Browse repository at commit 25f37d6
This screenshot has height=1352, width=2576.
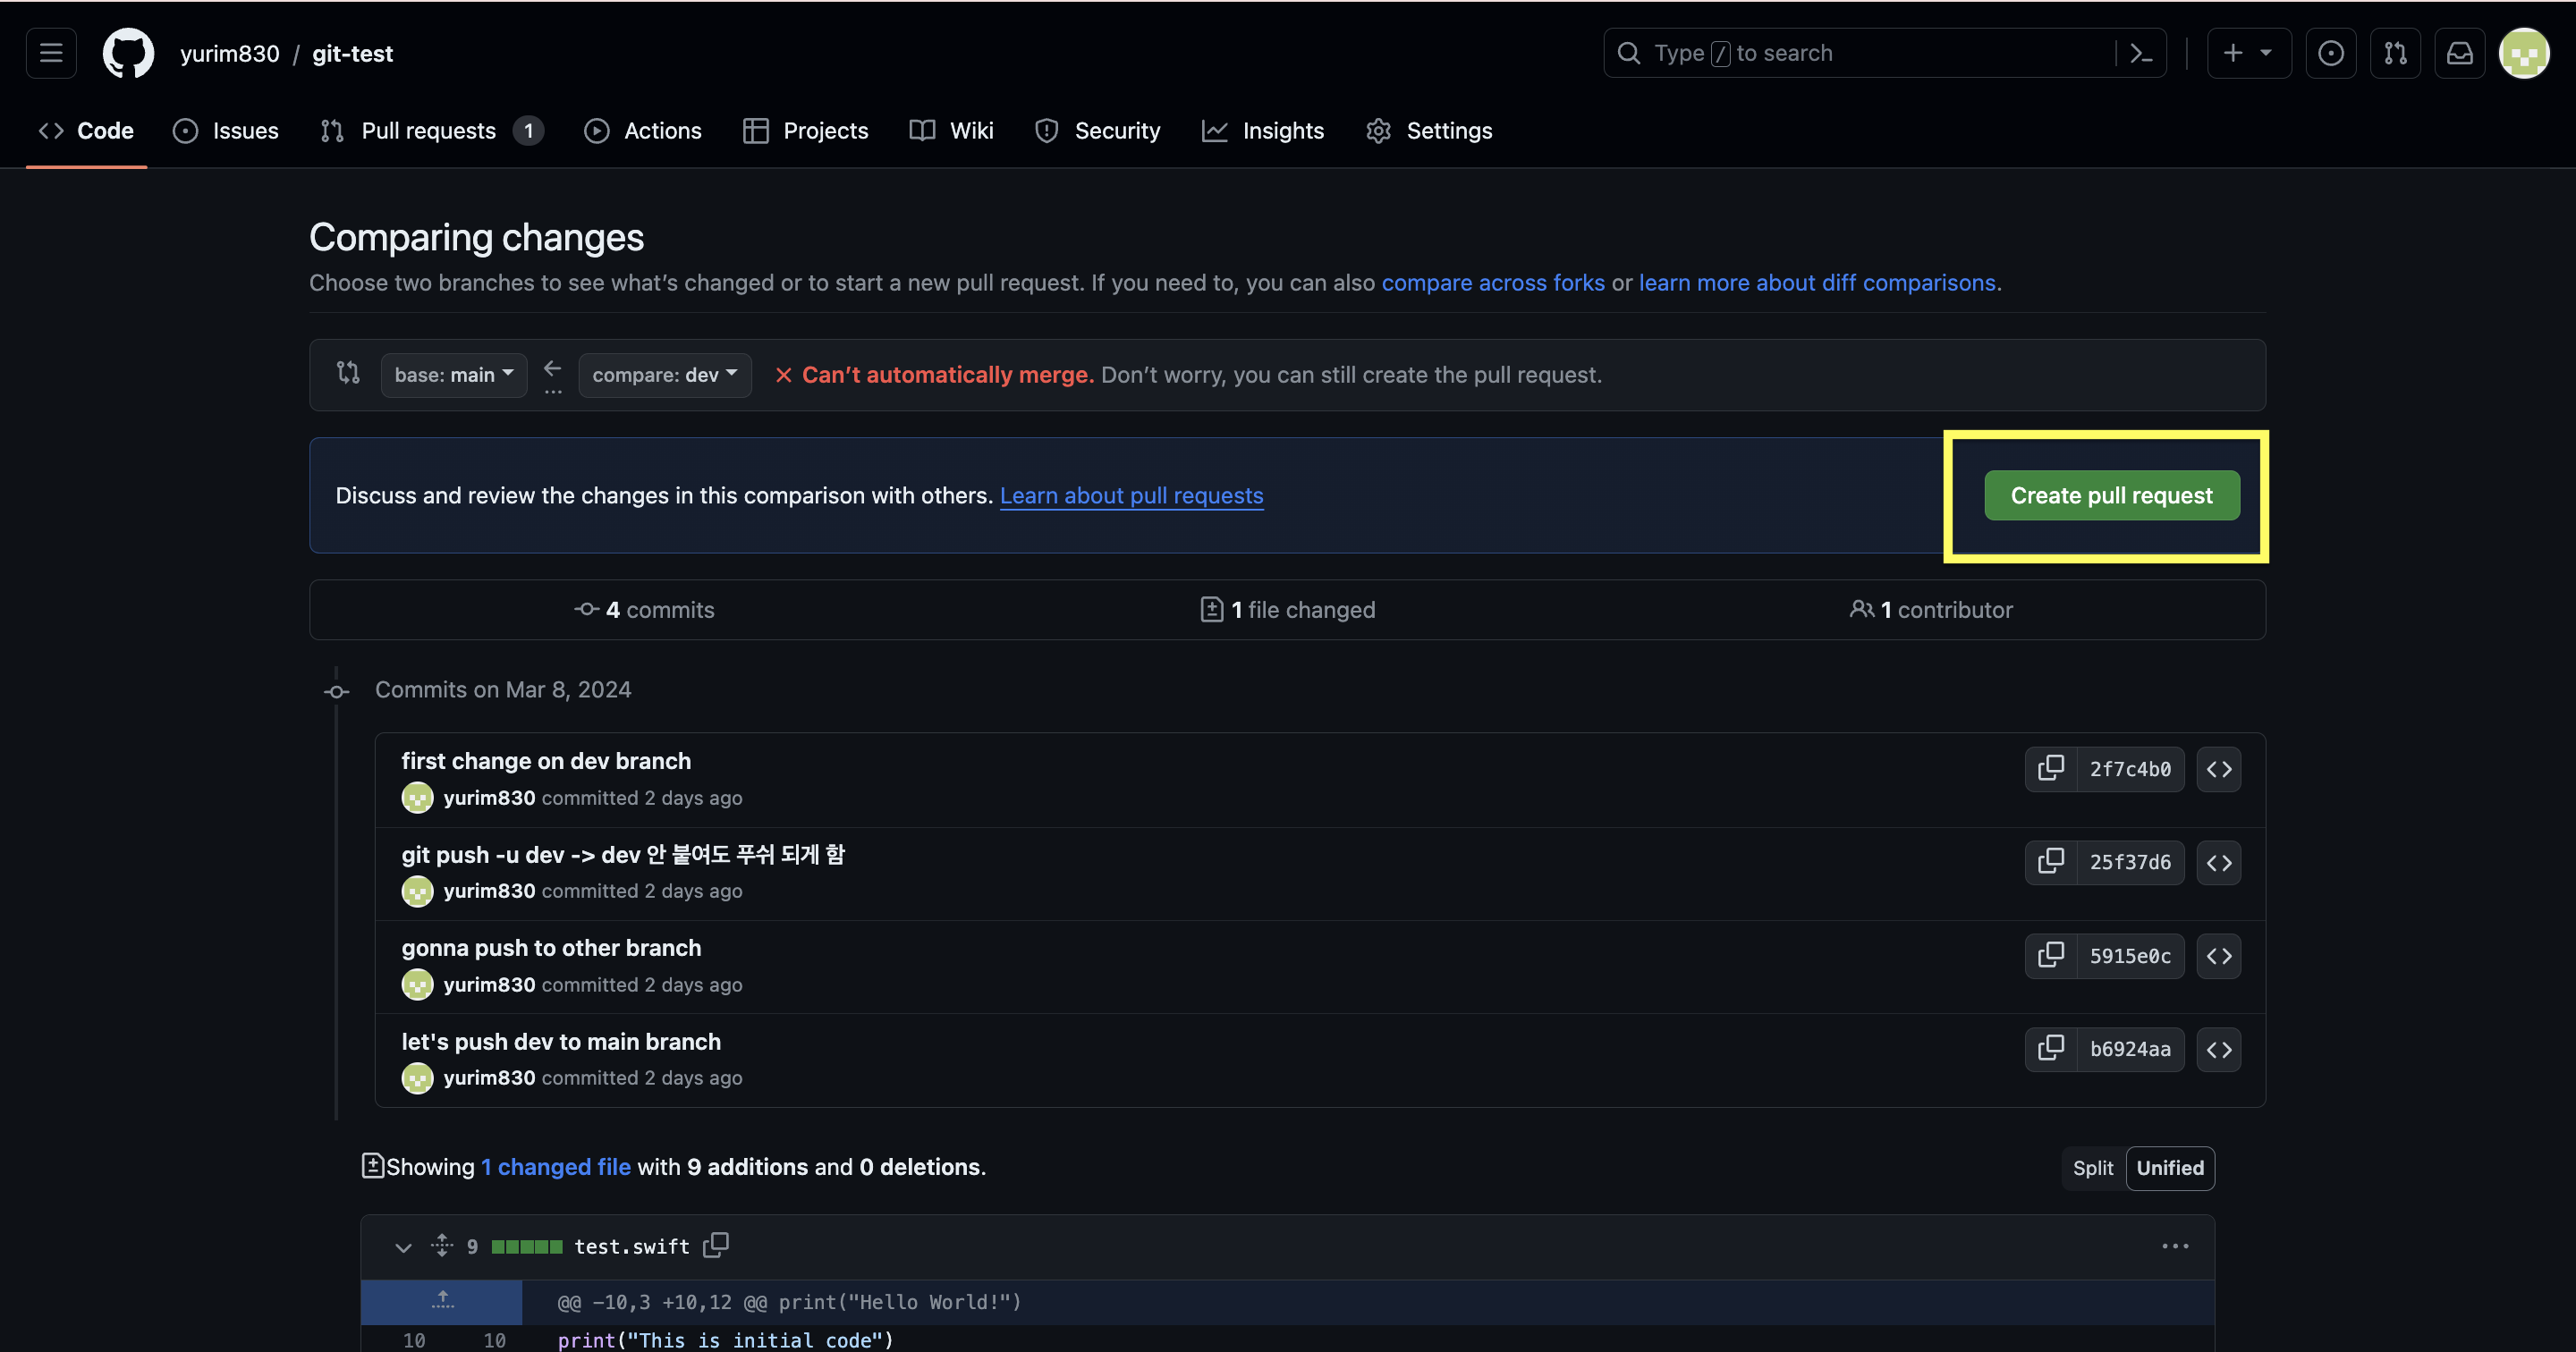point(2218,862)
